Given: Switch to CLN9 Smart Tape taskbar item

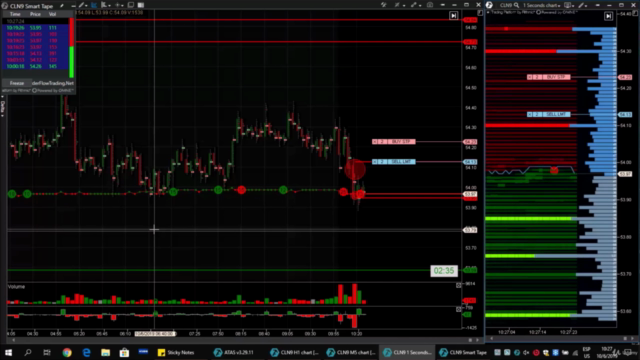Looking at the screenshot, I should pos(464,352).
